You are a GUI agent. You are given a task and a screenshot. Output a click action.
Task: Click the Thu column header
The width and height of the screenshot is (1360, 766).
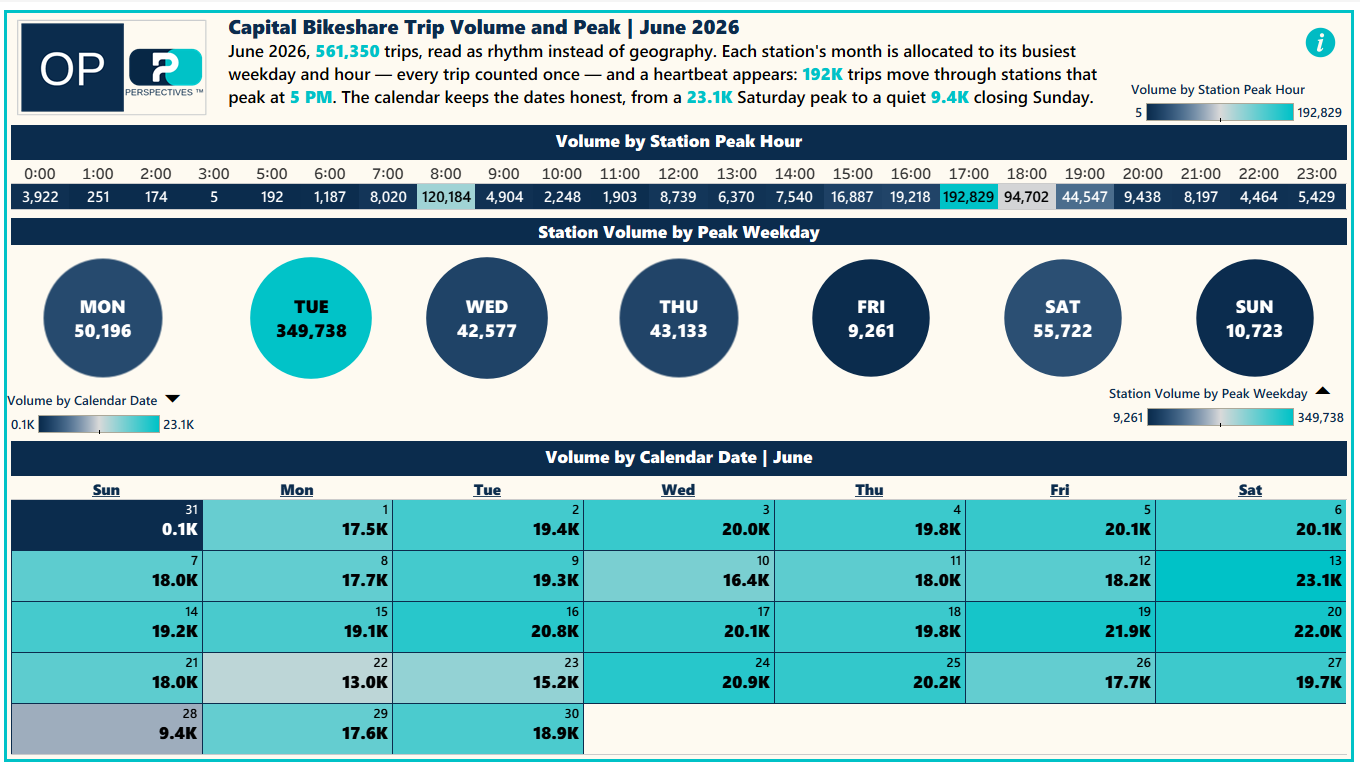pos(869,490)
